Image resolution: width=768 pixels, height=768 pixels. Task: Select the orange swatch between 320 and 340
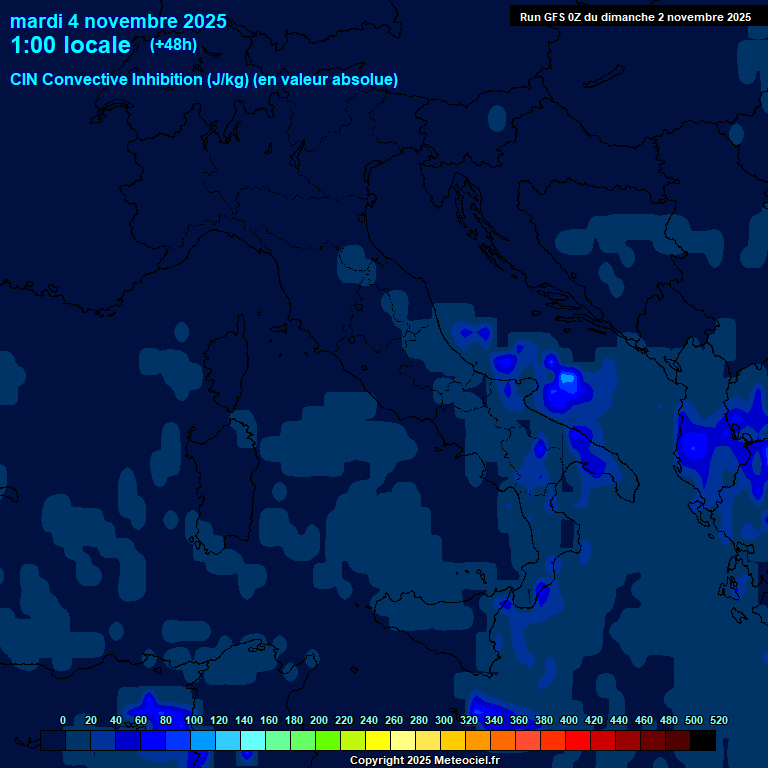tap(478, 741)
